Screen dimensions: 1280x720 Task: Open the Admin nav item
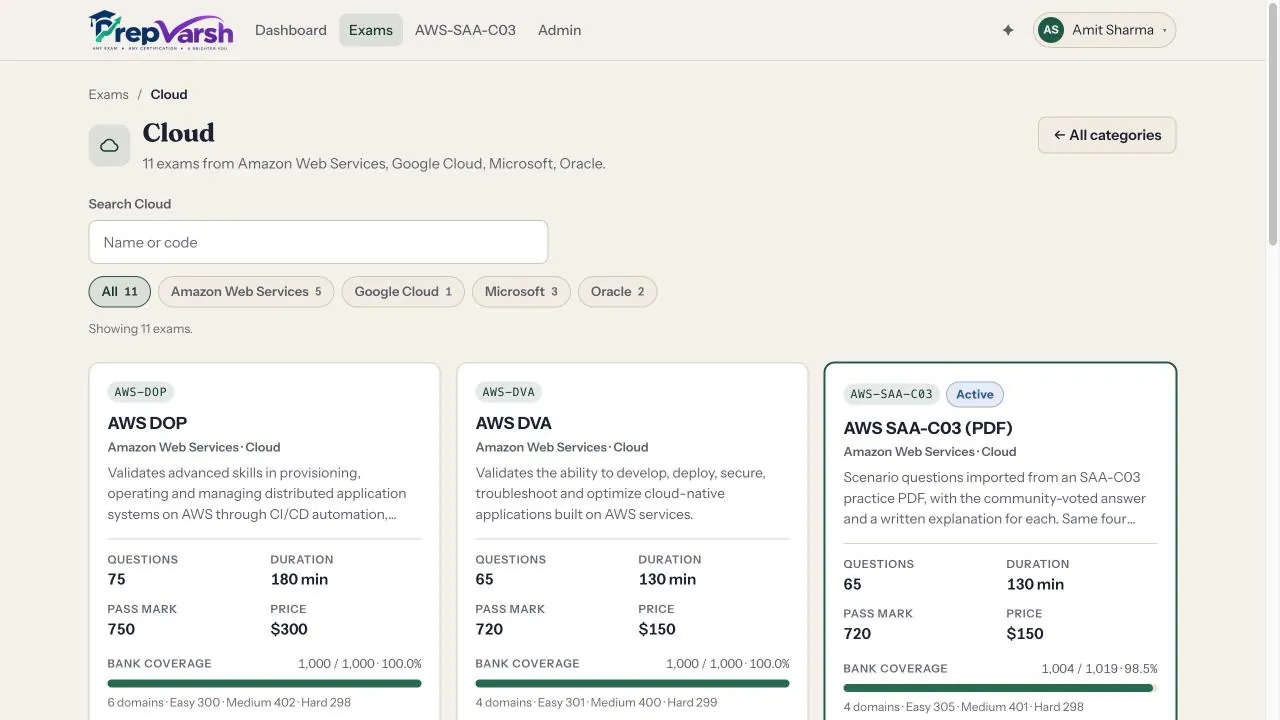(x=559, y=30)
